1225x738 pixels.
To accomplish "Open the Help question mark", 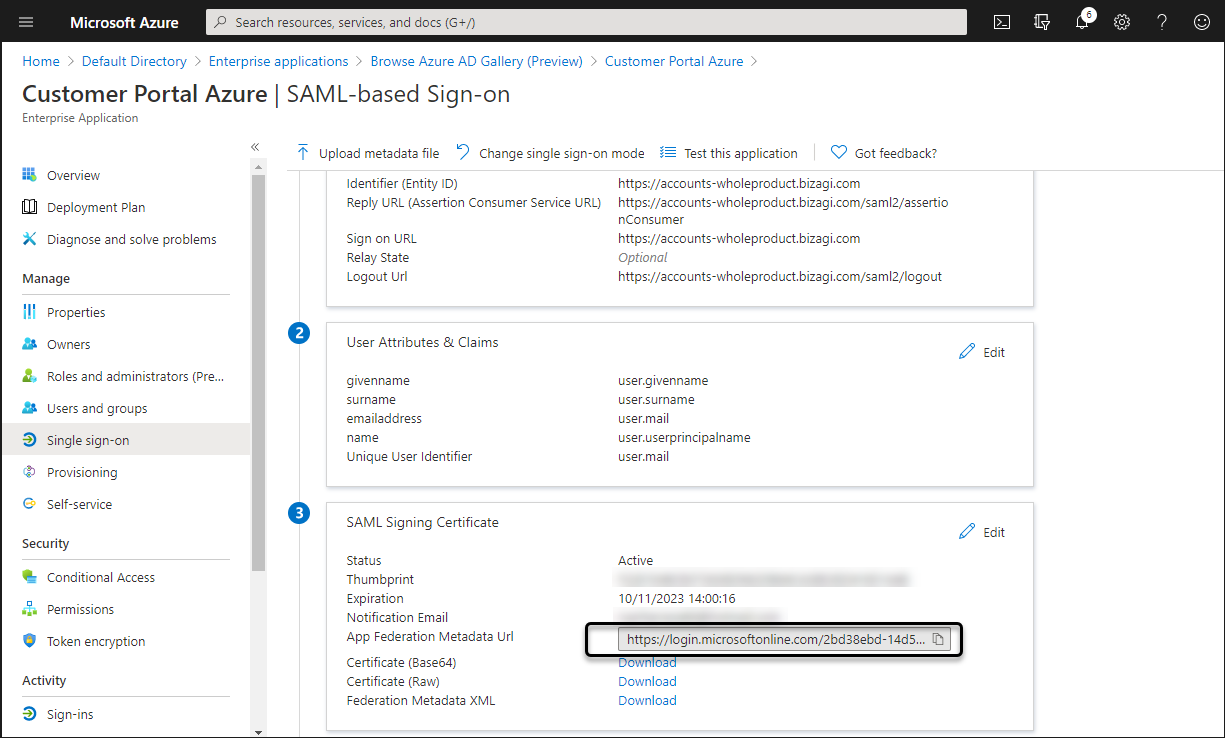I will pos(1162,22).
